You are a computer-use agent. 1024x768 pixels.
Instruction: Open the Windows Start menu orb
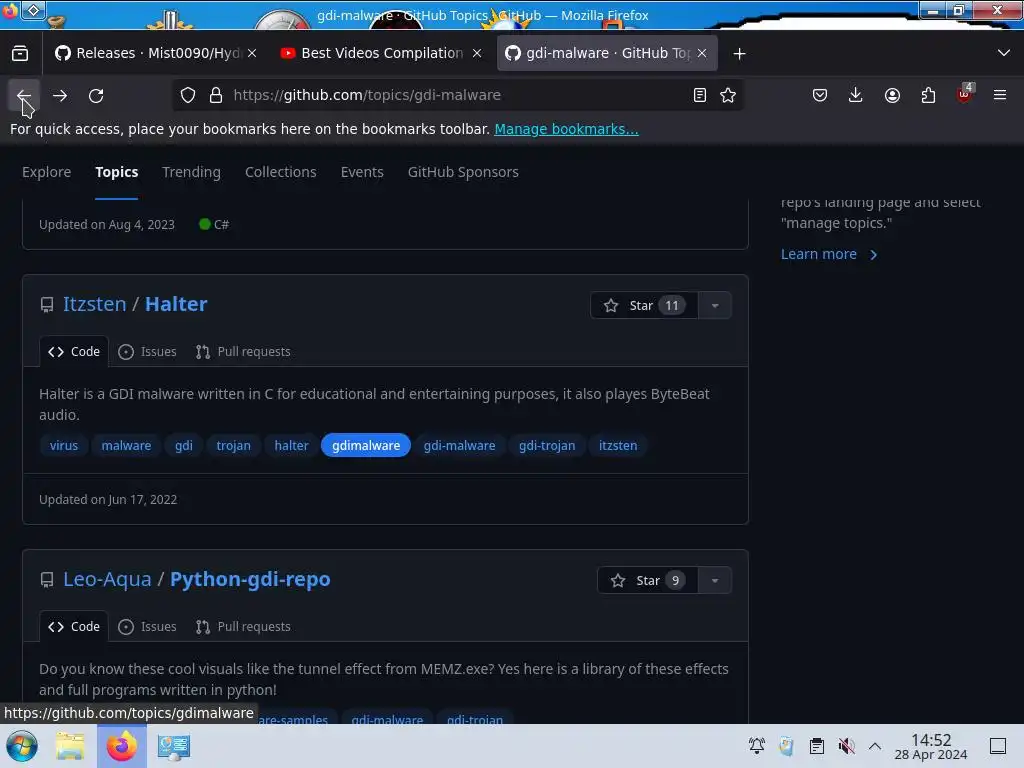point(22,746)
